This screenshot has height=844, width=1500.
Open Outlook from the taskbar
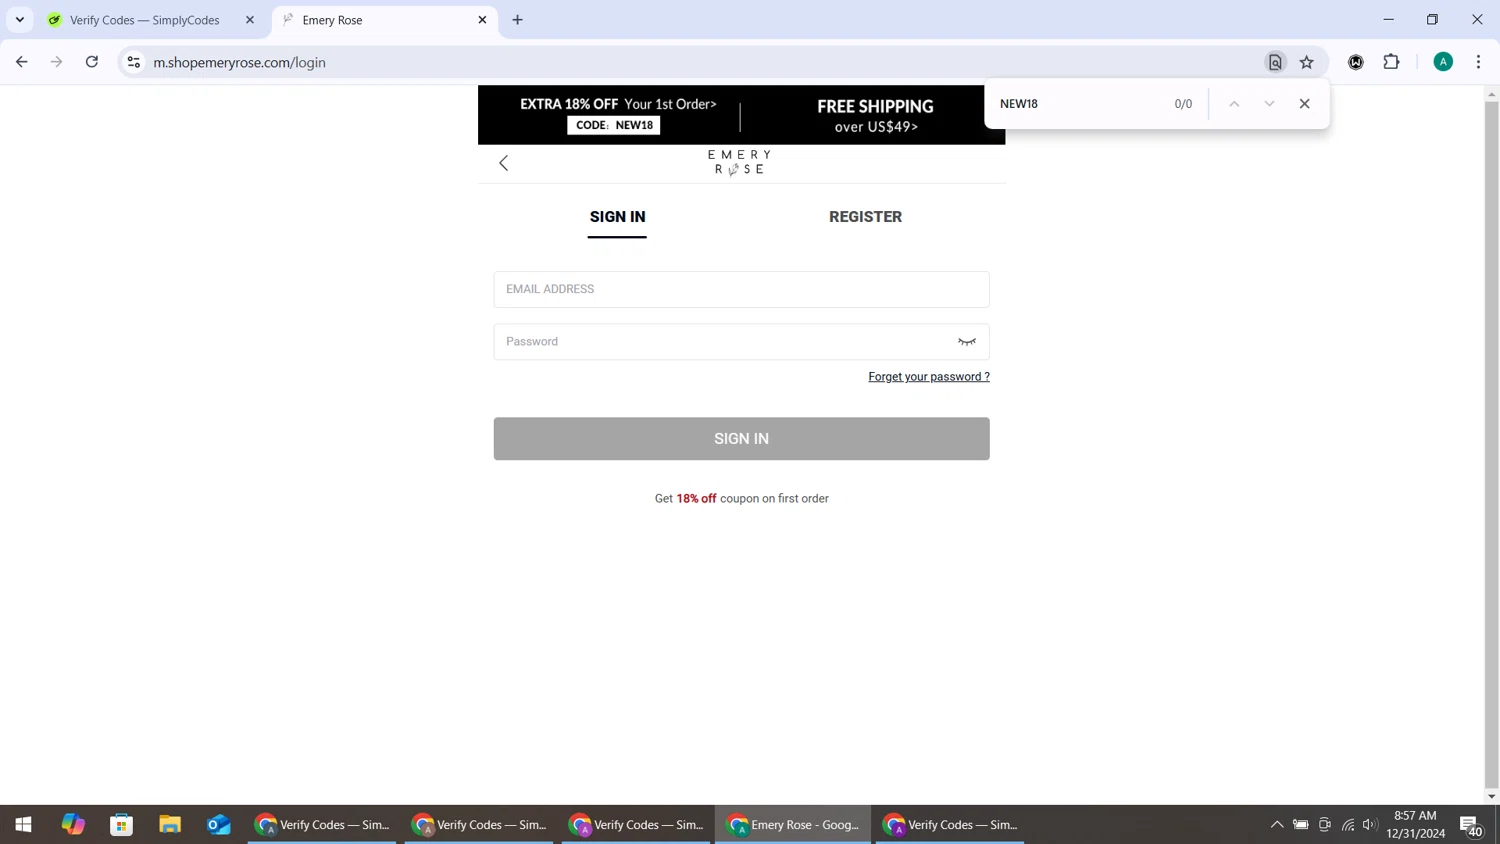[219, 825]
